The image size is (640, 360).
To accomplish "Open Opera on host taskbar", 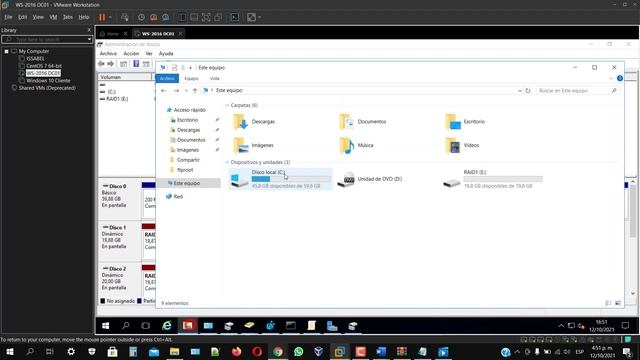I will (x=257, y=351).
